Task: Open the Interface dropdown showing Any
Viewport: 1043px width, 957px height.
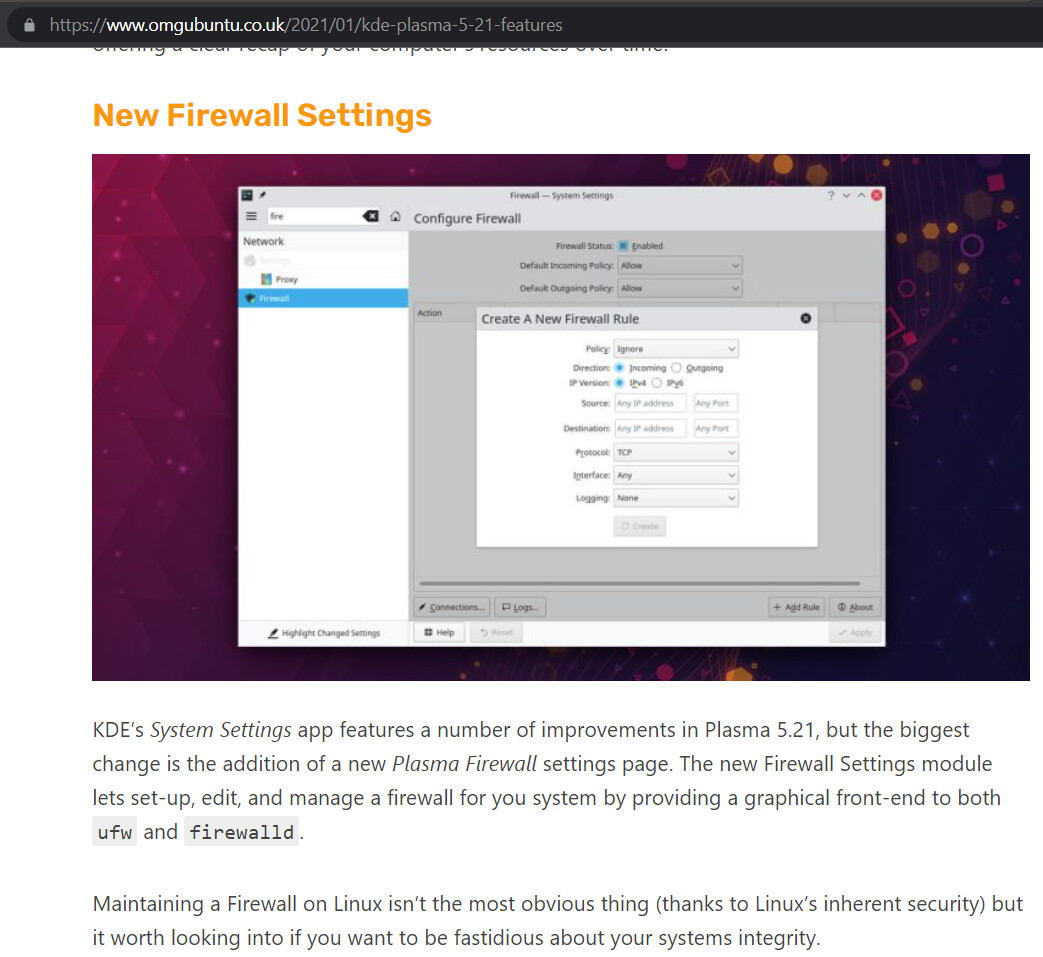Action: point(676,476)
